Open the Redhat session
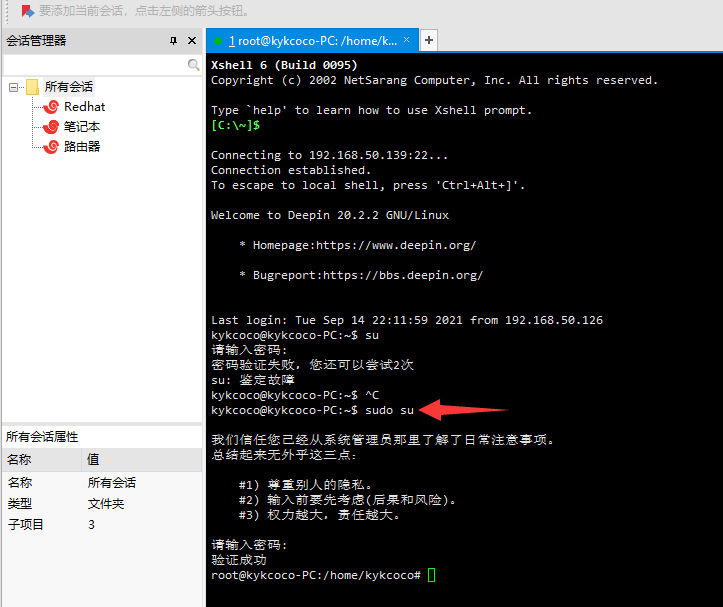The height and width of the screenshot is (607, 723). pos(84,107)
